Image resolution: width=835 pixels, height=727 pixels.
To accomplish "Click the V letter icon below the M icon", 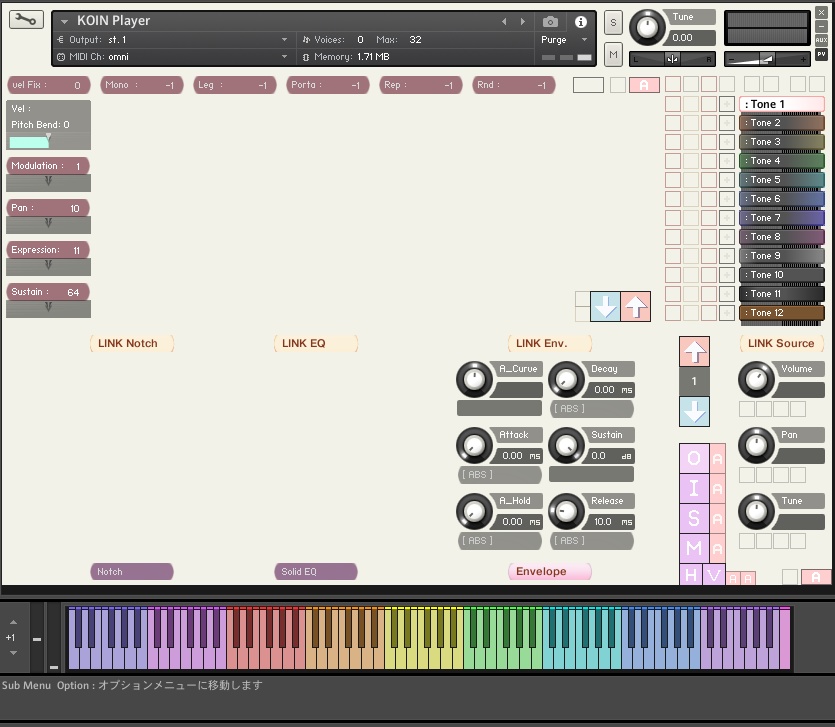I will pyautogui.click(x=714, y=577).
